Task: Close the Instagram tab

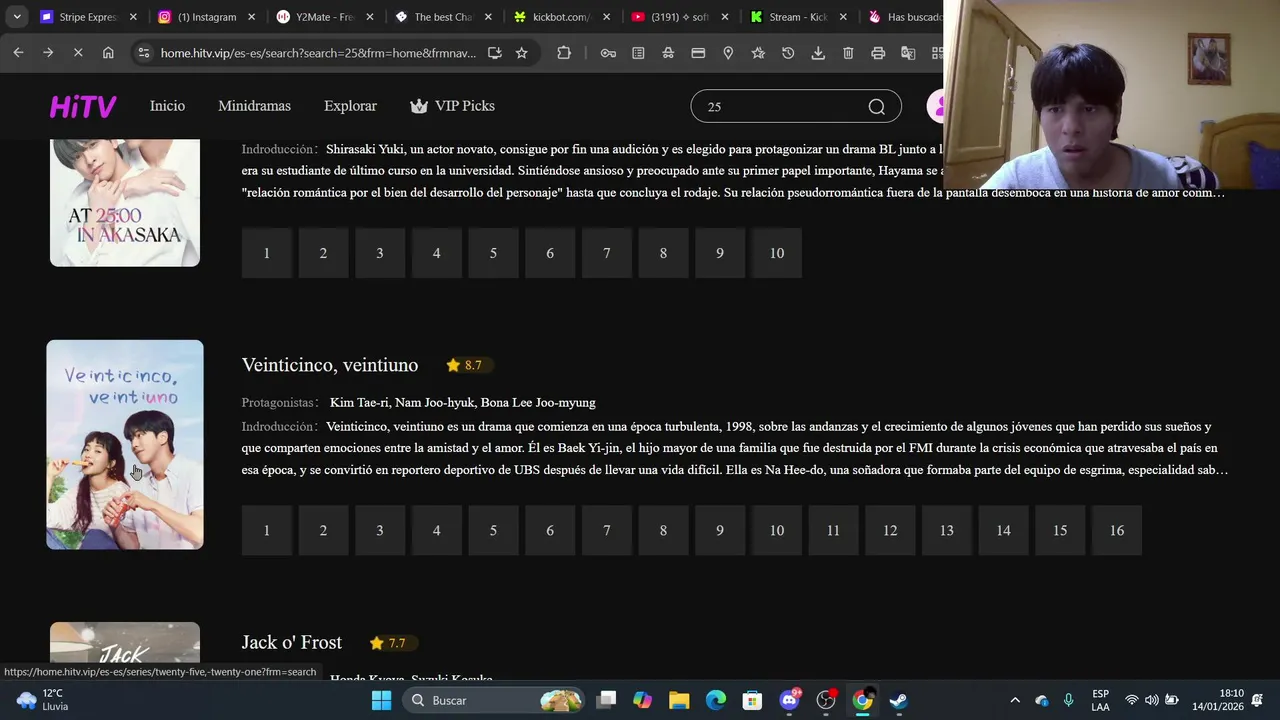Action: 252,17
